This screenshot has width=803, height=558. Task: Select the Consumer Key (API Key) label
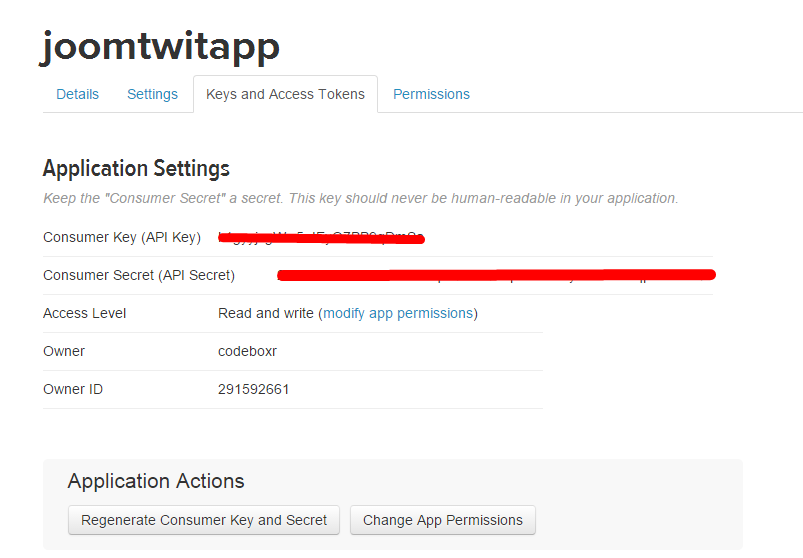click(x=122, y=238)
